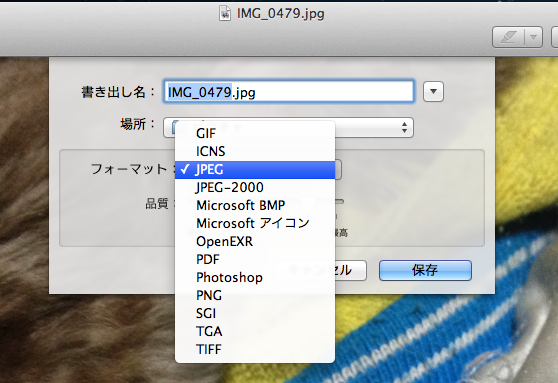Select SGI format entry
The width and height of the screenshot is (558, 383).
coord(255,313)
